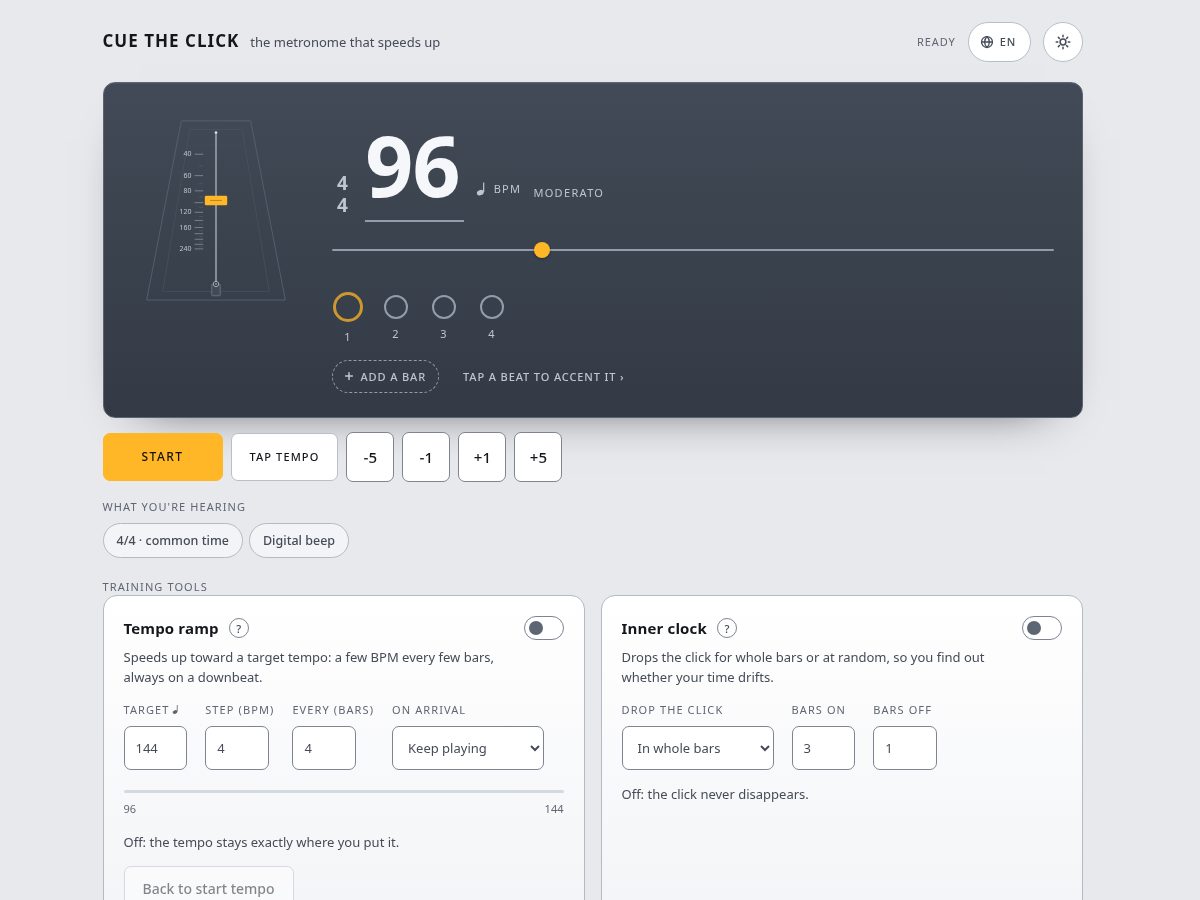Click the Inner clock help question mark

[x=727, y=628]
